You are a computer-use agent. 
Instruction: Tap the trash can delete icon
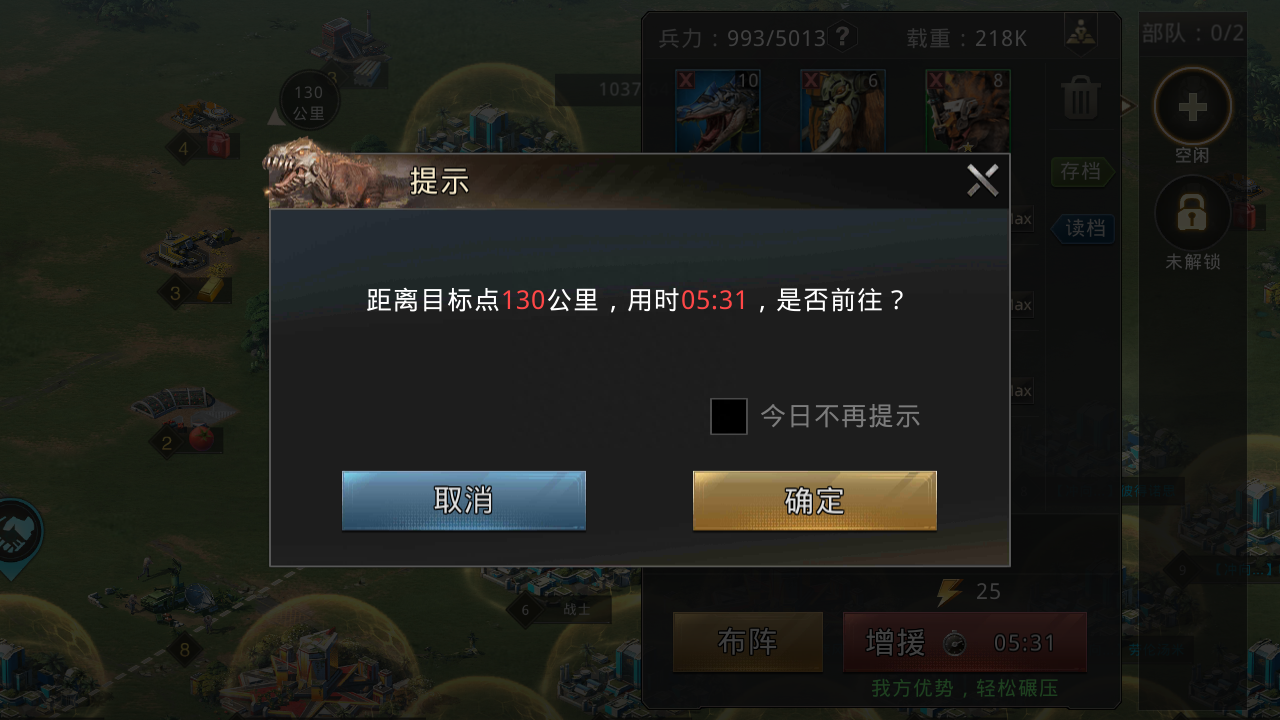click(1081, 98)
